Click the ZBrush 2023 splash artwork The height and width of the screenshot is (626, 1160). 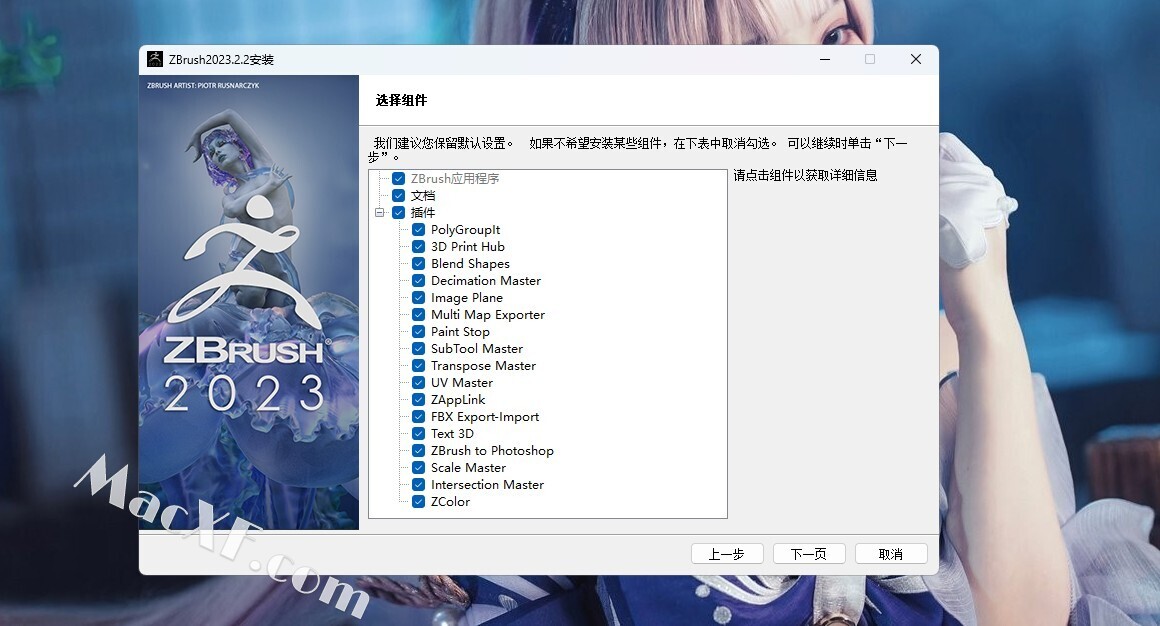point(249,303)
